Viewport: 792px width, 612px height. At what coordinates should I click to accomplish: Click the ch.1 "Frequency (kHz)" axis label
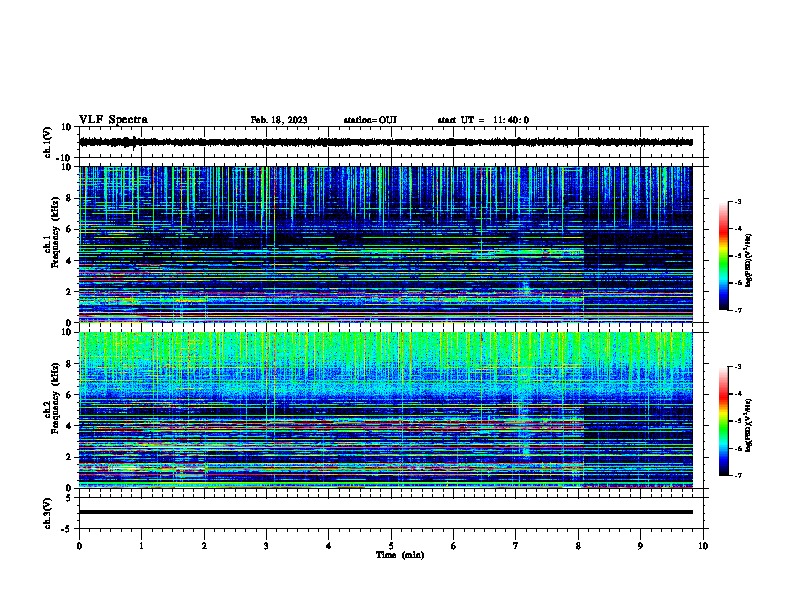[55, 232]
